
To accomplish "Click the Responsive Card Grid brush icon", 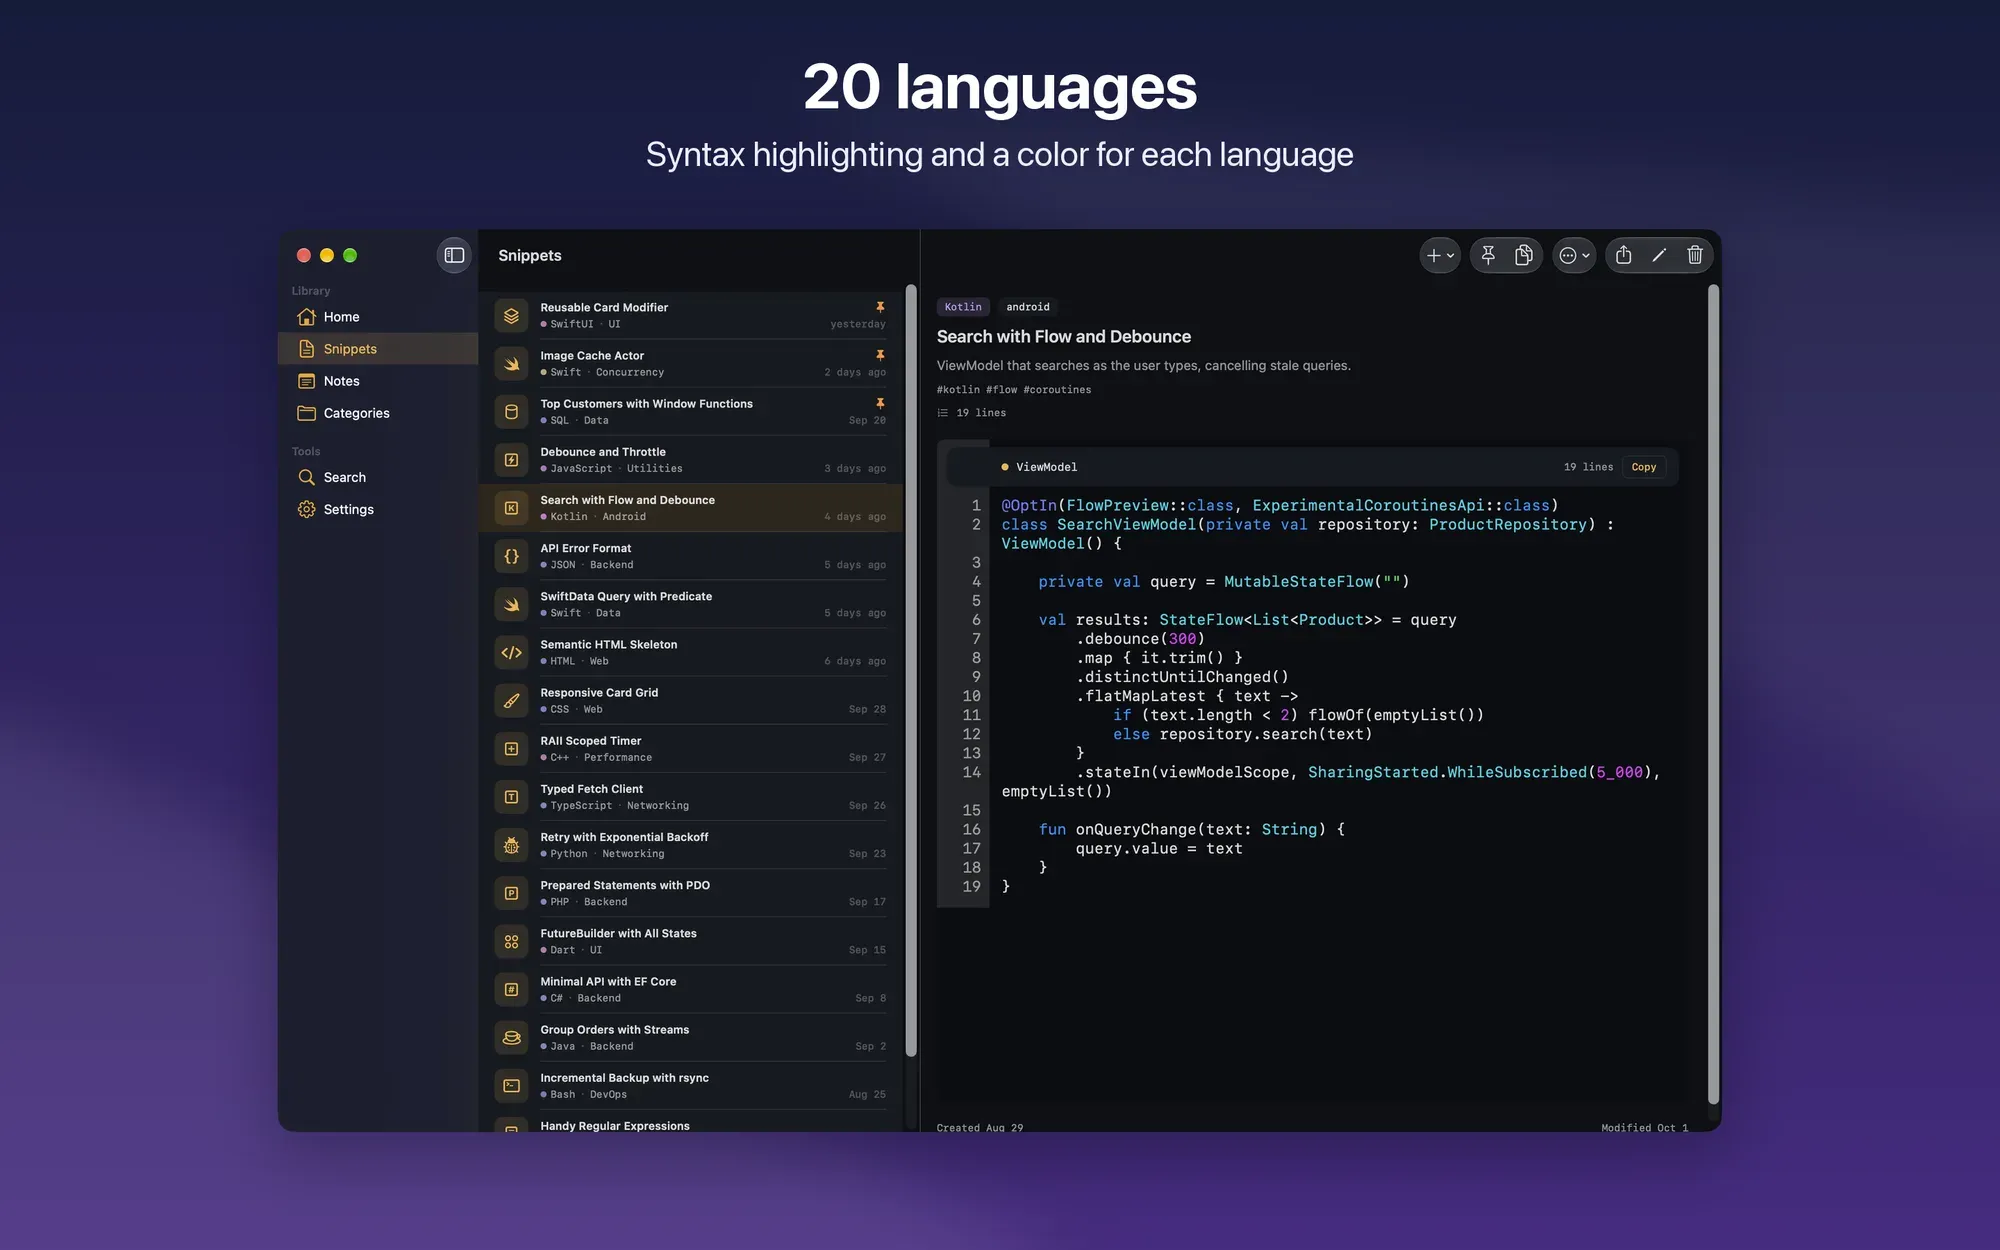I will (x=511, y=701).
